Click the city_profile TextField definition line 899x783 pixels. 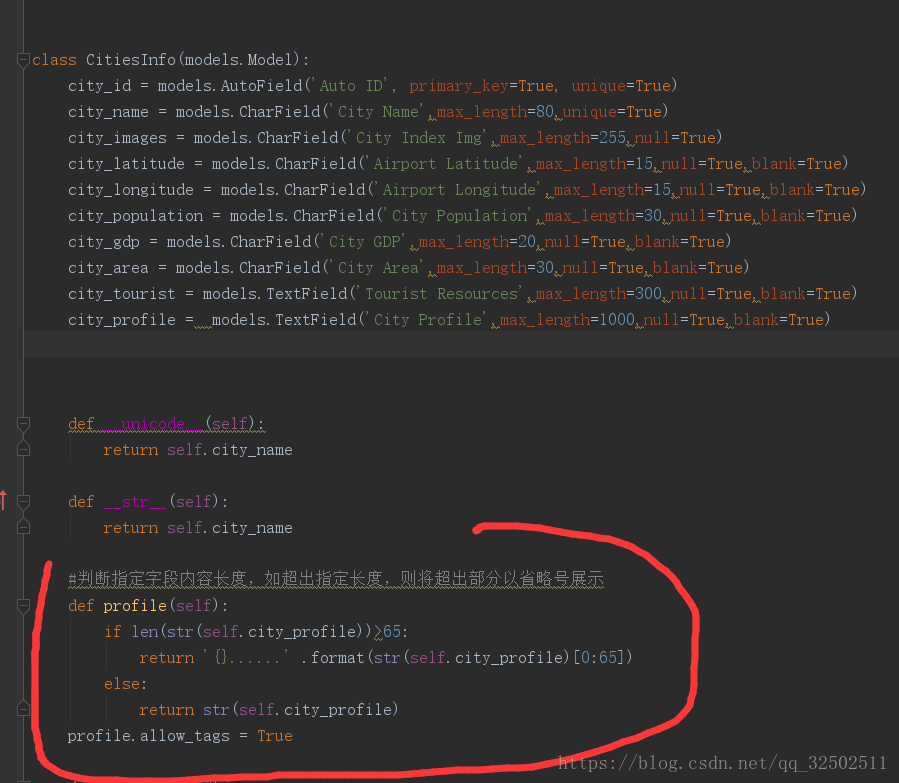(x=449, y=320)
